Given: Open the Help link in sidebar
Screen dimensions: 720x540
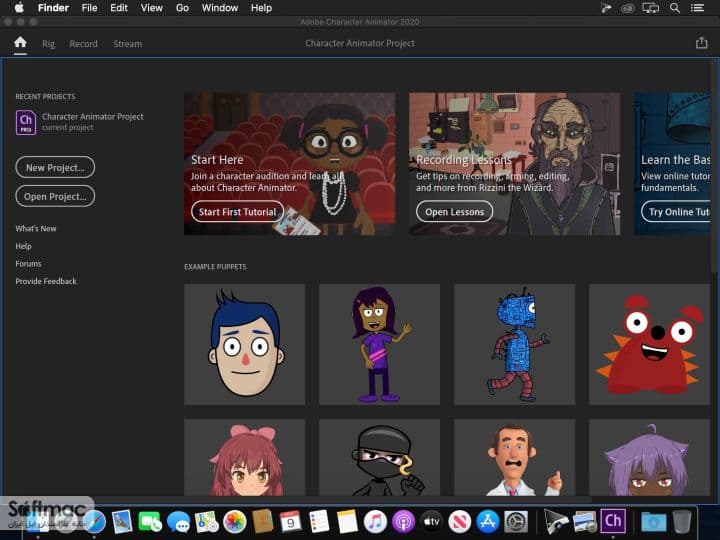Looking at the screenshot, I should point(23,246).
